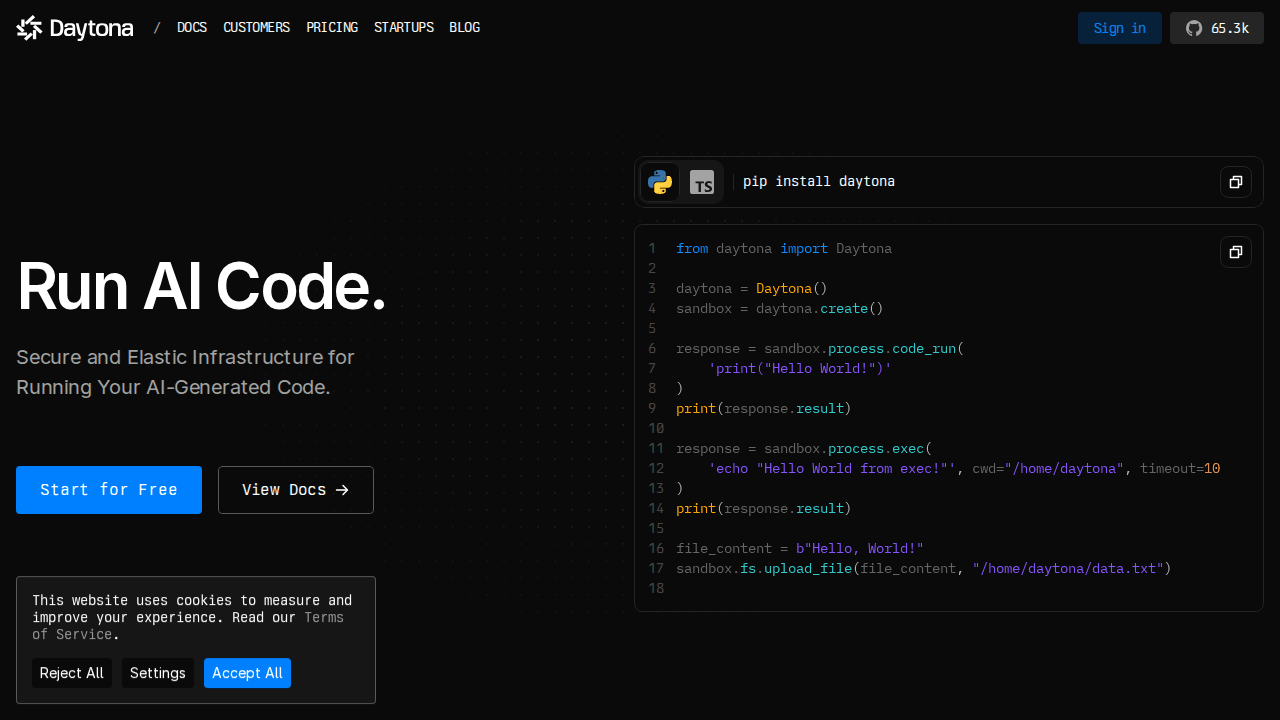
Task: Select the Python language icon
Action: pos(660,182)
